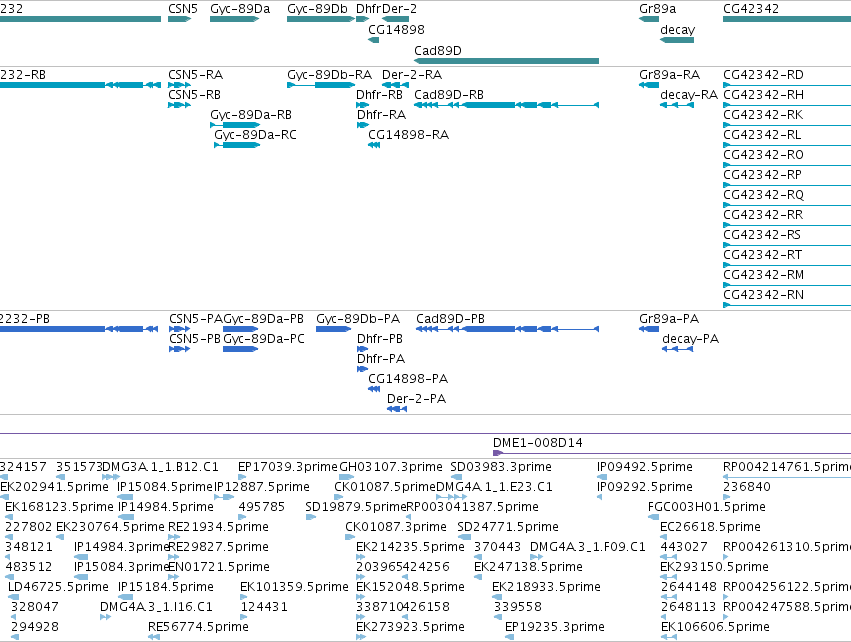Select the Gyc-89Db gene label

click(317, 9)
